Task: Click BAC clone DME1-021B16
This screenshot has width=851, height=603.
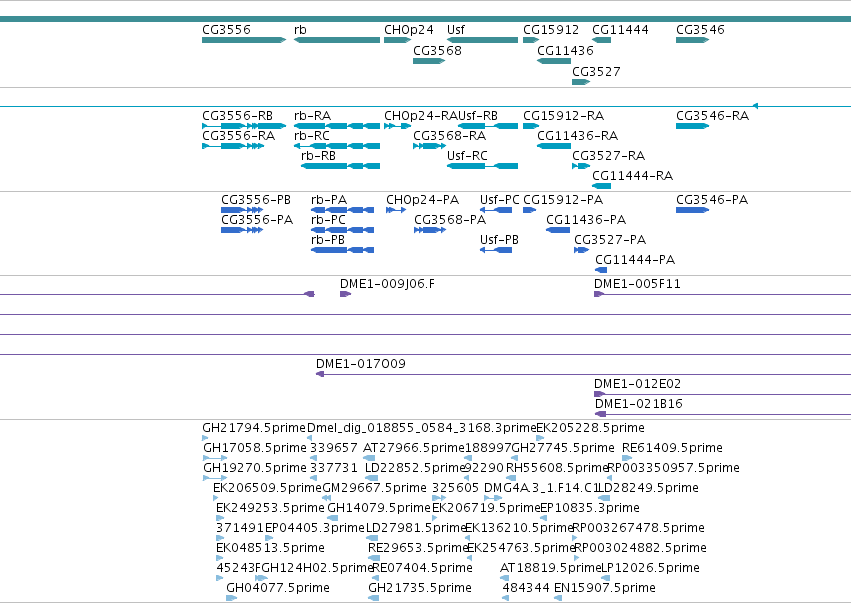Action: coord(723,414)
